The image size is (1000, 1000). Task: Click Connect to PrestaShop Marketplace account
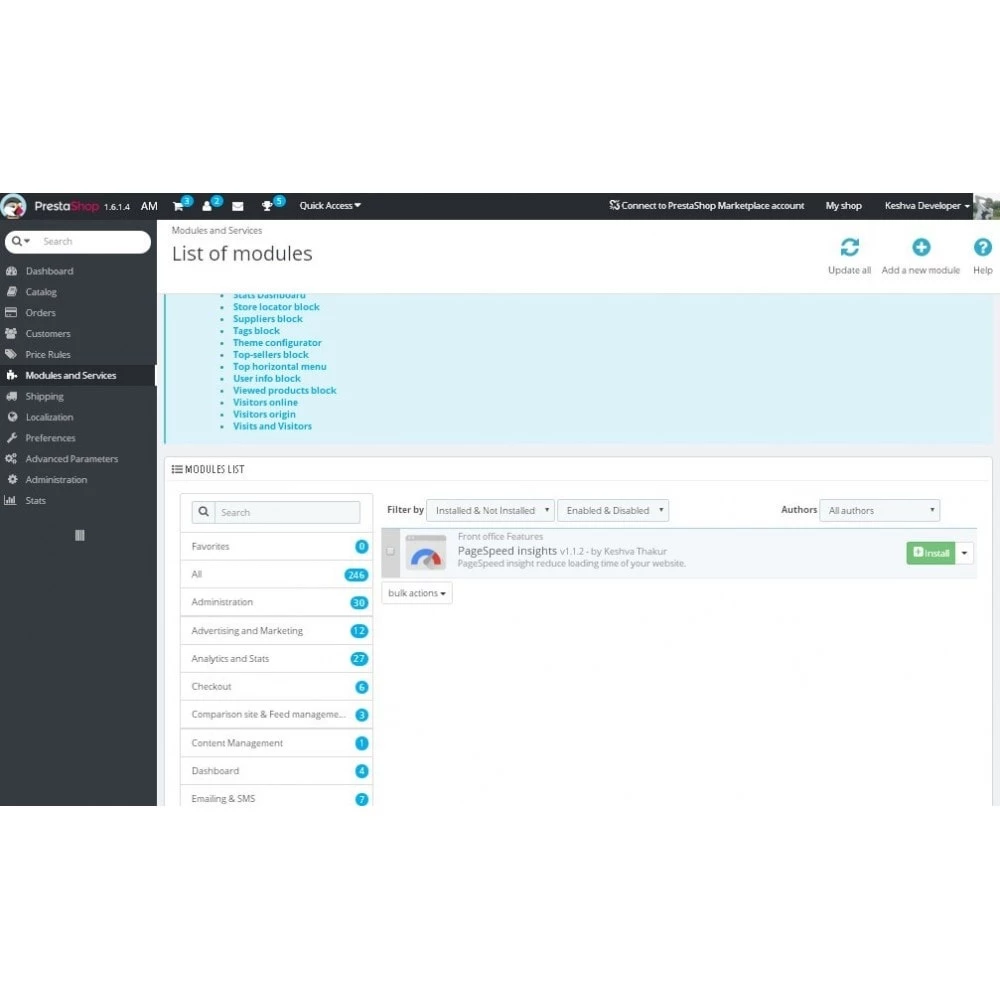(707, 205)
